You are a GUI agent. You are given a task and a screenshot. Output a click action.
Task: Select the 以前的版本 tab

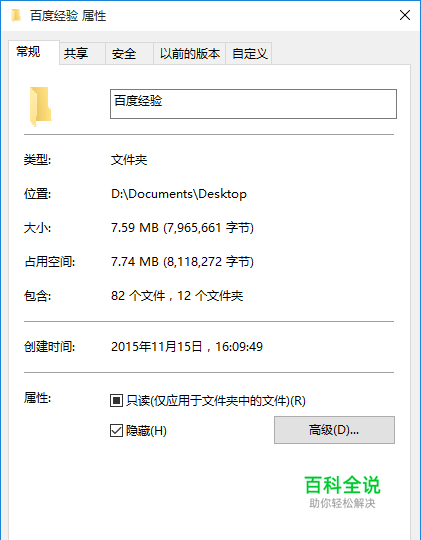pos(189,53)
